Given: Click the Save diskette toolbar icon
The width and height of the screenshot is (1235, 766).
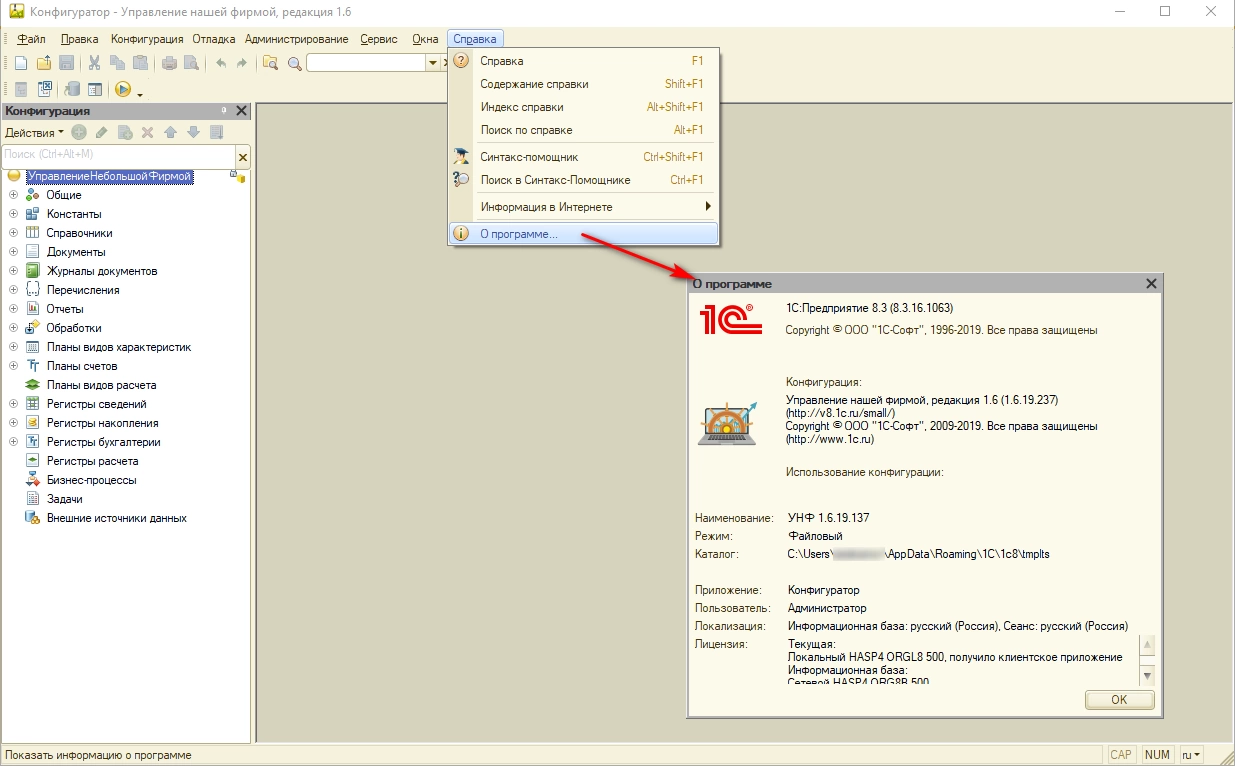Looking at the screenshot, I should pos(67,63).
